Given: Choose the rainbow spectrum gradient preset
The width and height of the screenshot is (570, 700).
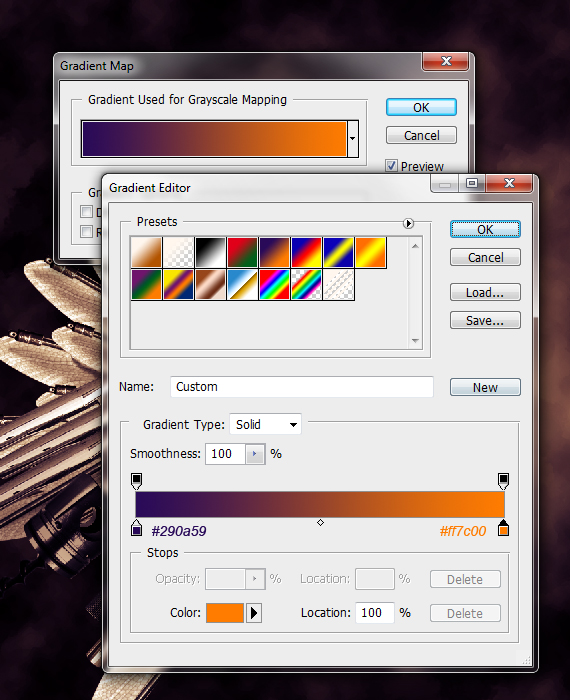Looking at the screenshot, I should (x=275, y=284).
